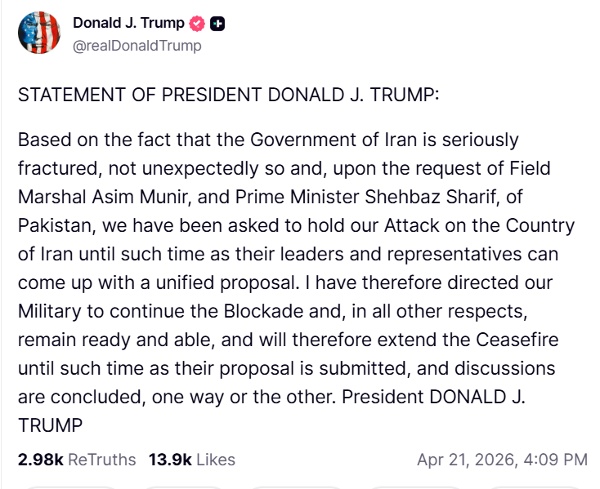The height and width of the screenshot is (489, 600).
Task: Click the black plus badge icon
Action: tap(217, 24)
